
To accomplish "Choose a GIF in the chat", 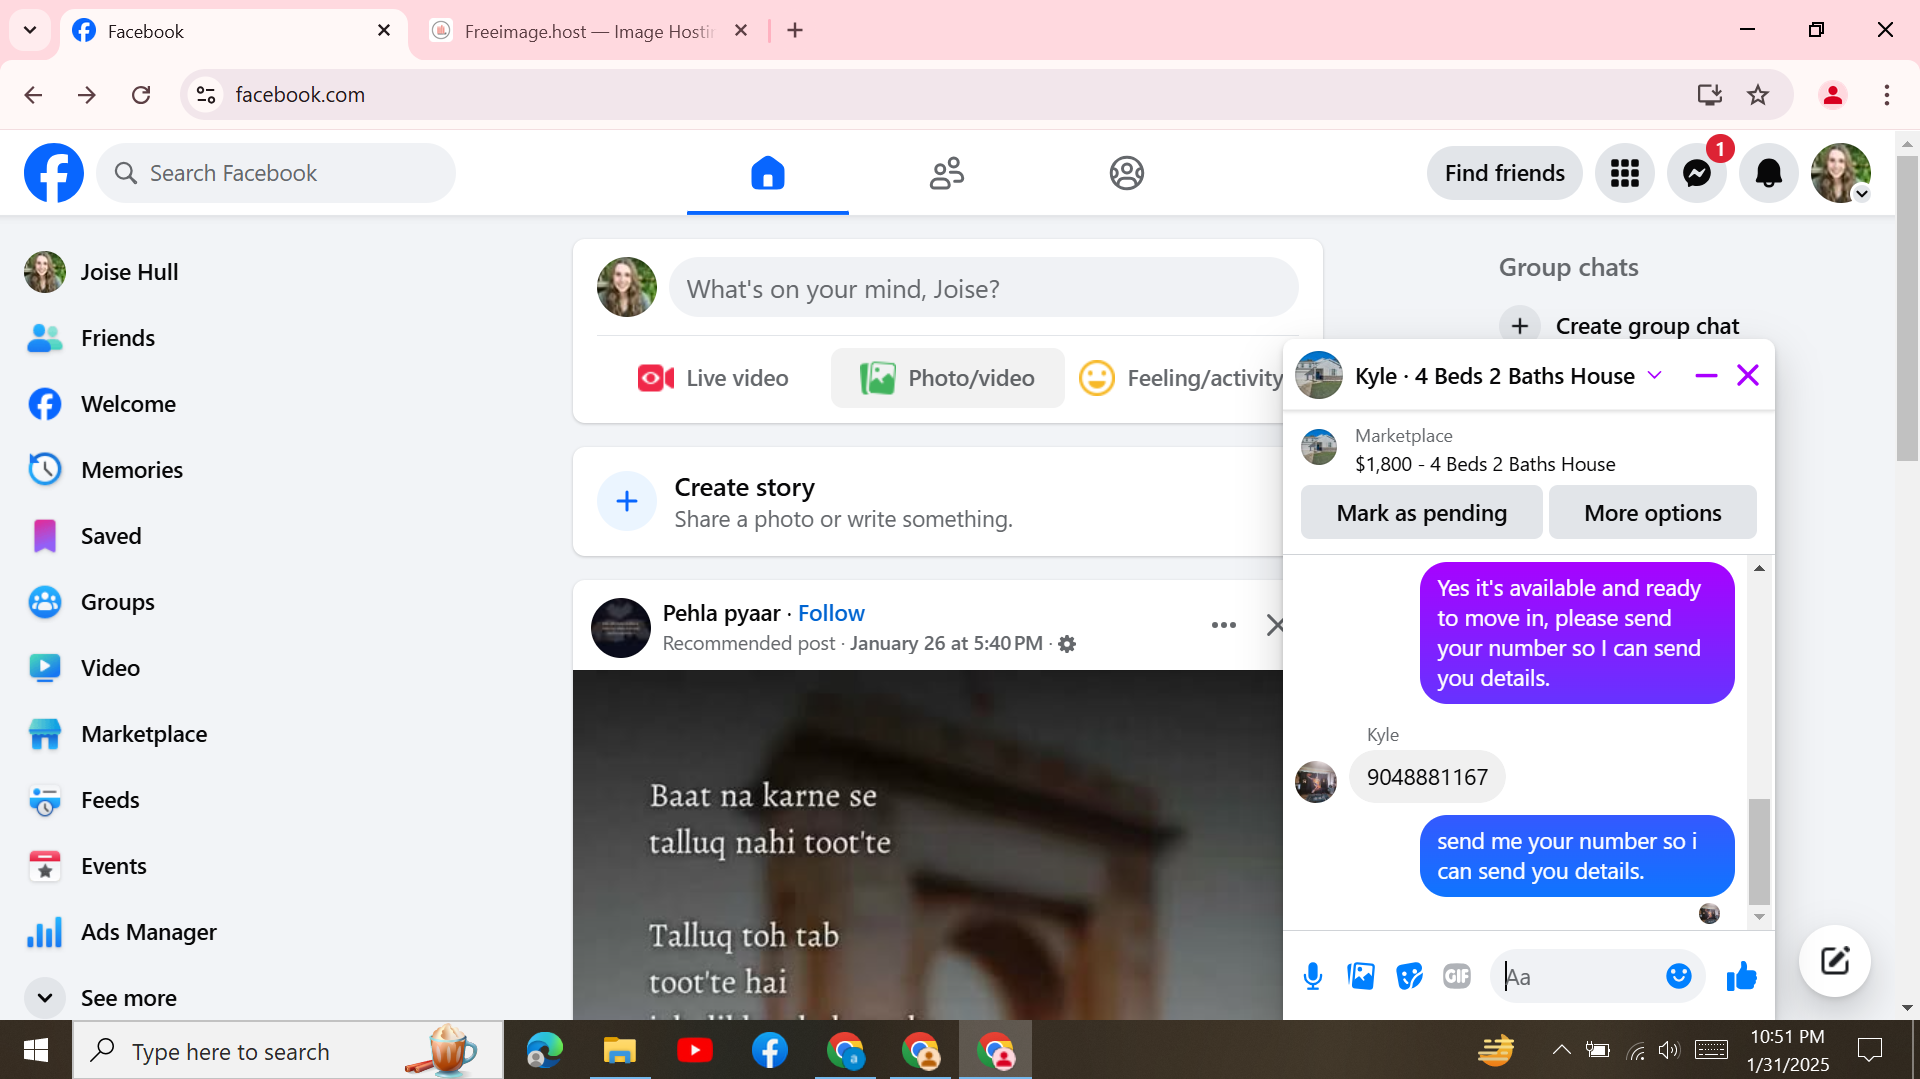I will [1457, 976].
